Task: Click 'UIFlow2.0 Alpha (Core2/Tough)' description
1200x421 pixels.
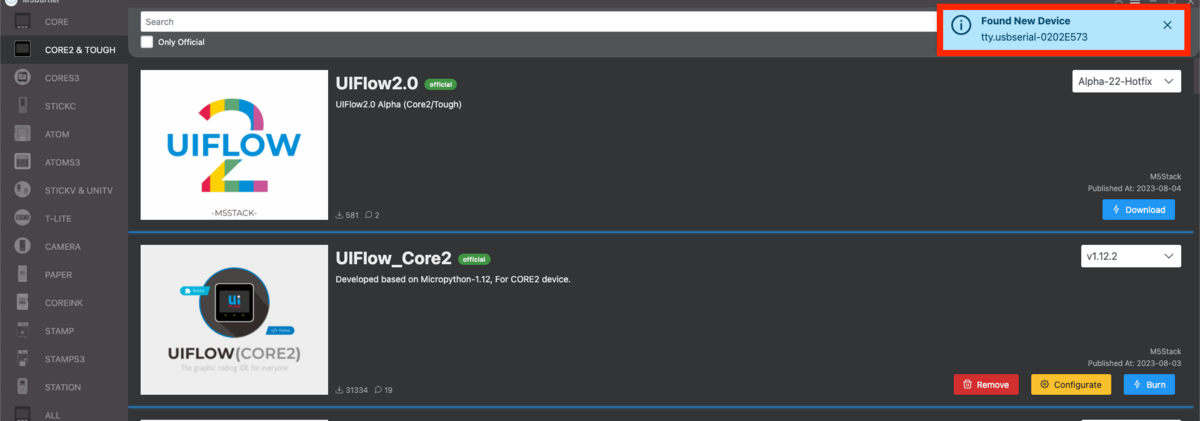Action: point(399,104)
